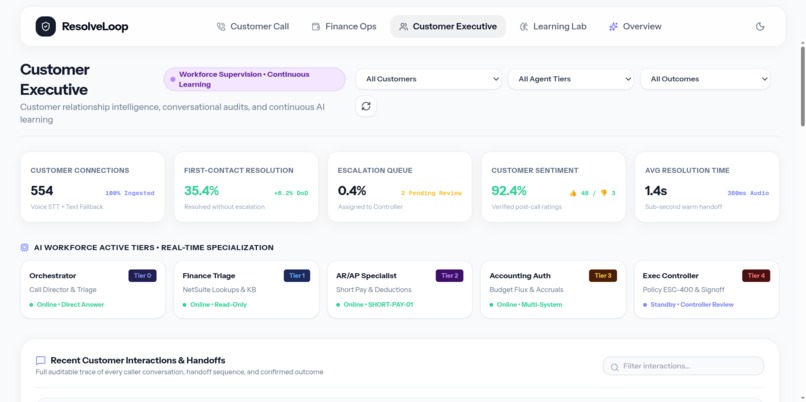Expand the All Agent Tiers dropdown
Viewport: 806px width, 402px height.
tap(571, 79)
